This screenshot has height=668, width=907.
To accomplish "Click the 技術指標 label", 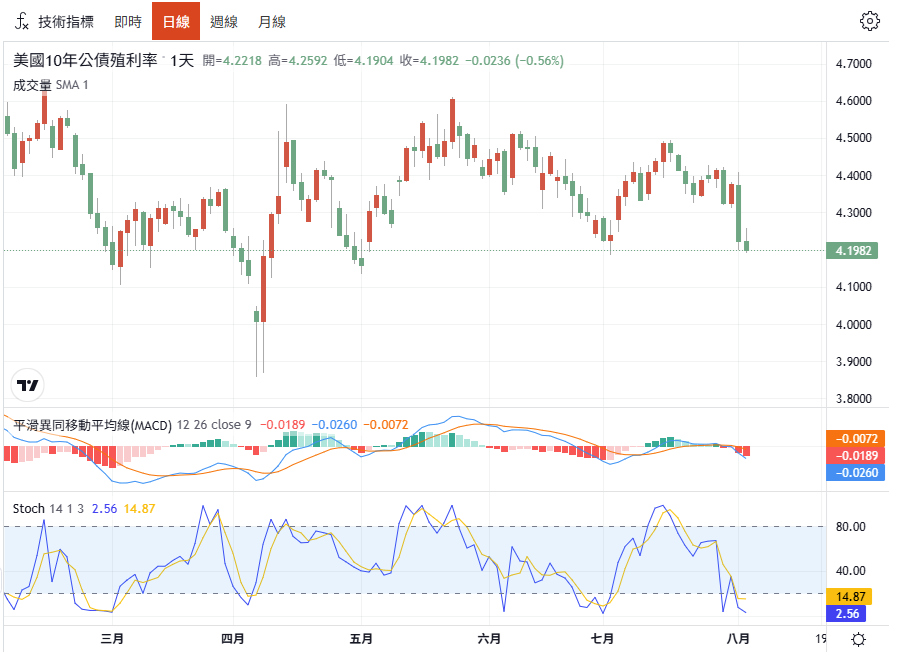I will (66, 21).
